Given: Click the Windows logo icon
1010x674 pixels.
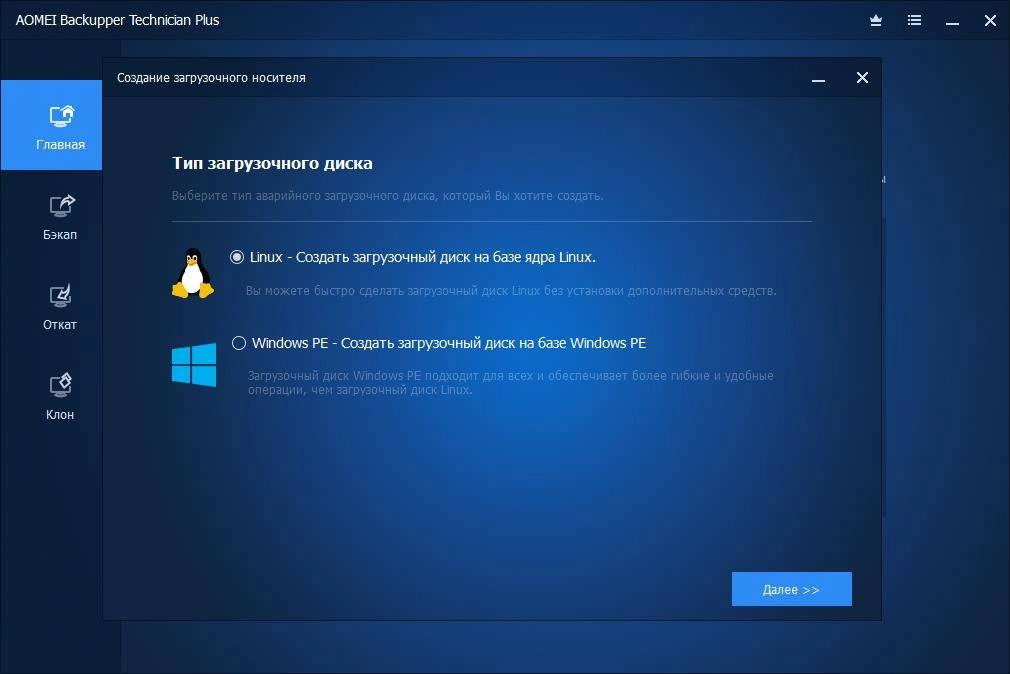Looking at the screenshot, I should click(x=194, y=365).
